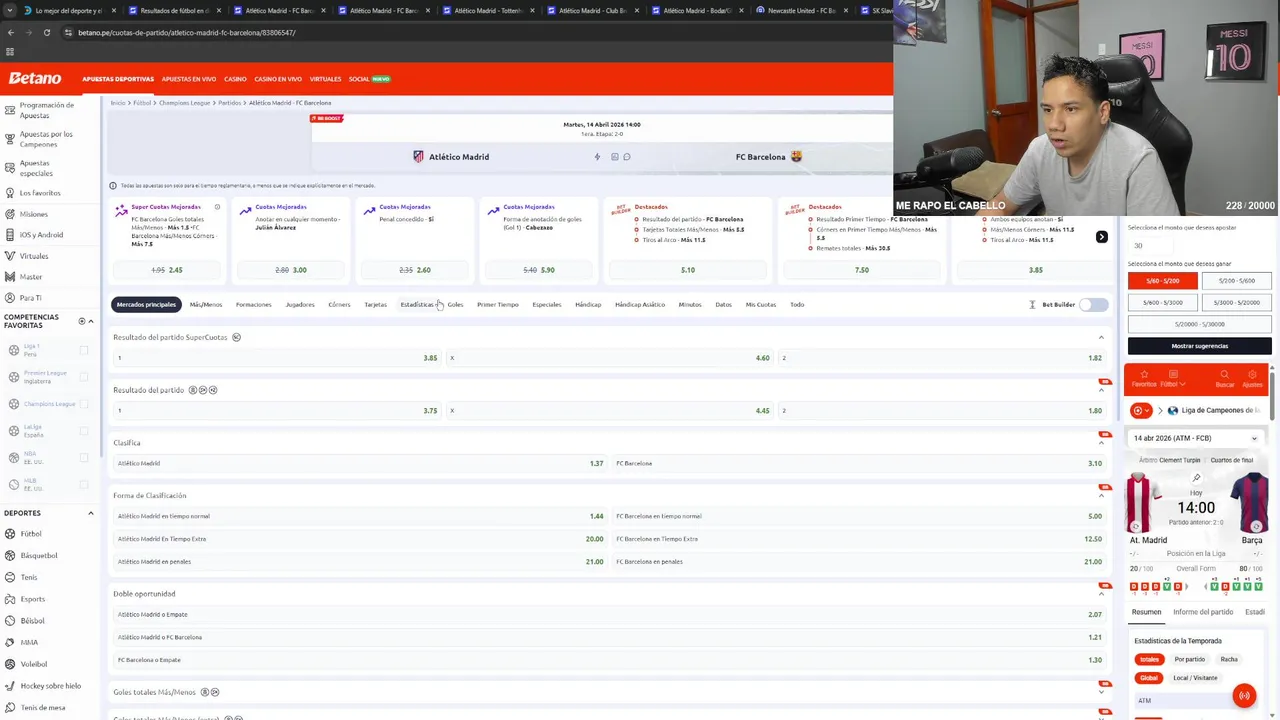Collapse Forma de Clasificación market

(1101, 496)
